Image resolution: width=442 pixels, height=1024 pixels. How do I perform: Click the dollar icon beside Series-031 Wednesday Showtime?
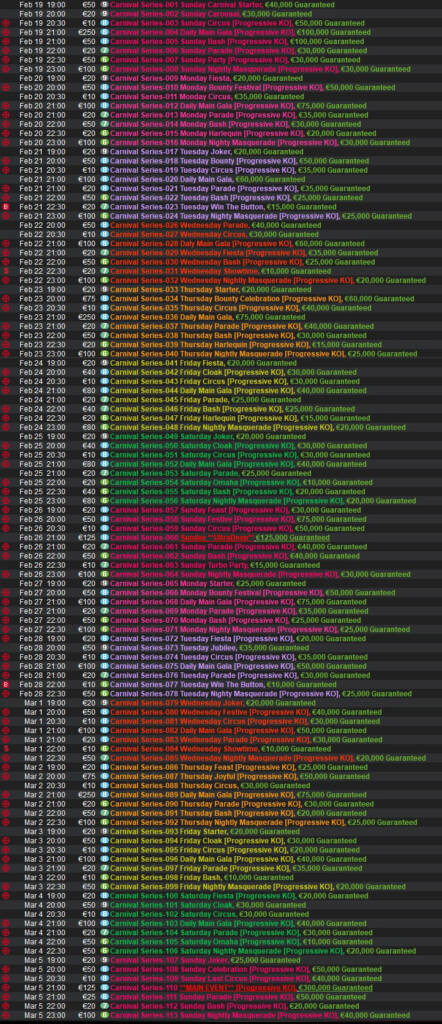[x=6, y=271]
